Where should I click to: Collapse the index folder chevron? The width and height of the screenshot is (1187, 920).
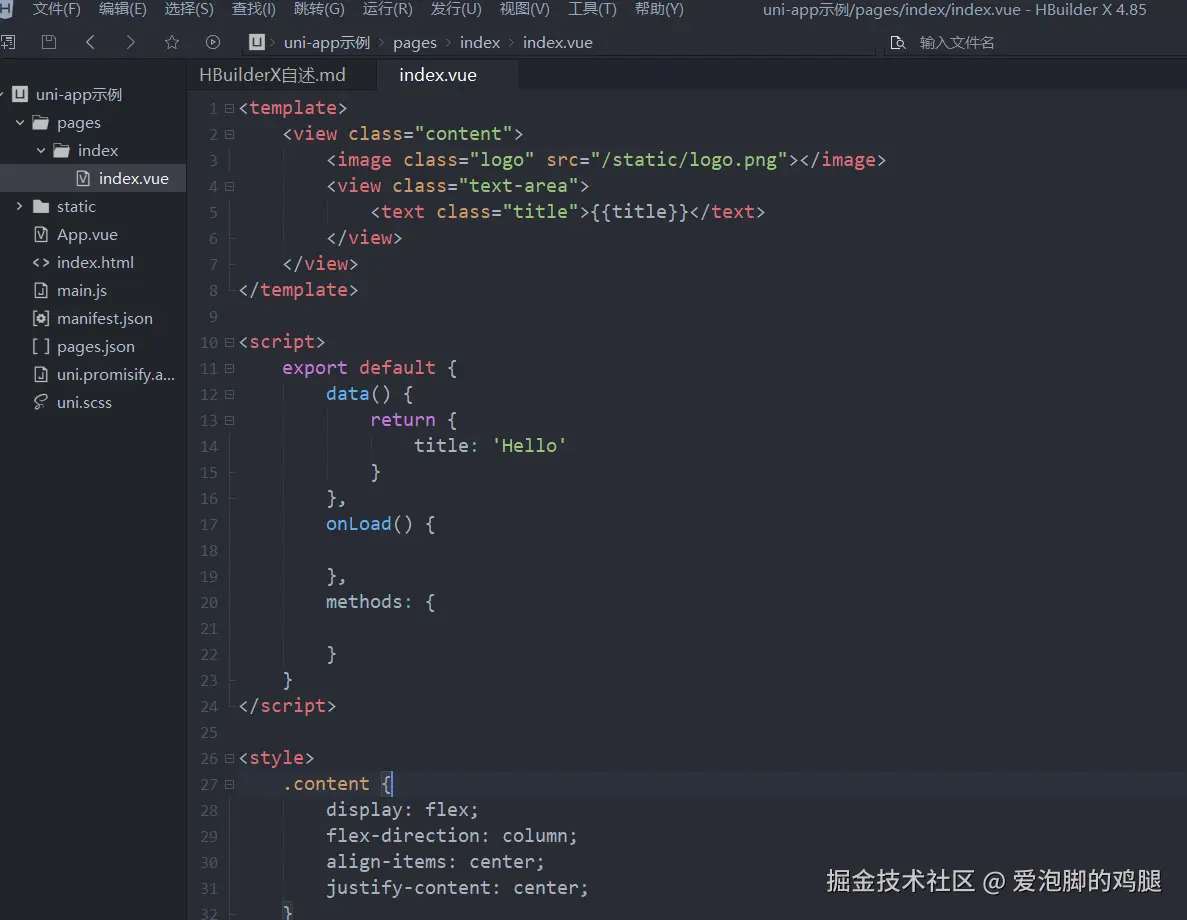[x=41, y=151]
